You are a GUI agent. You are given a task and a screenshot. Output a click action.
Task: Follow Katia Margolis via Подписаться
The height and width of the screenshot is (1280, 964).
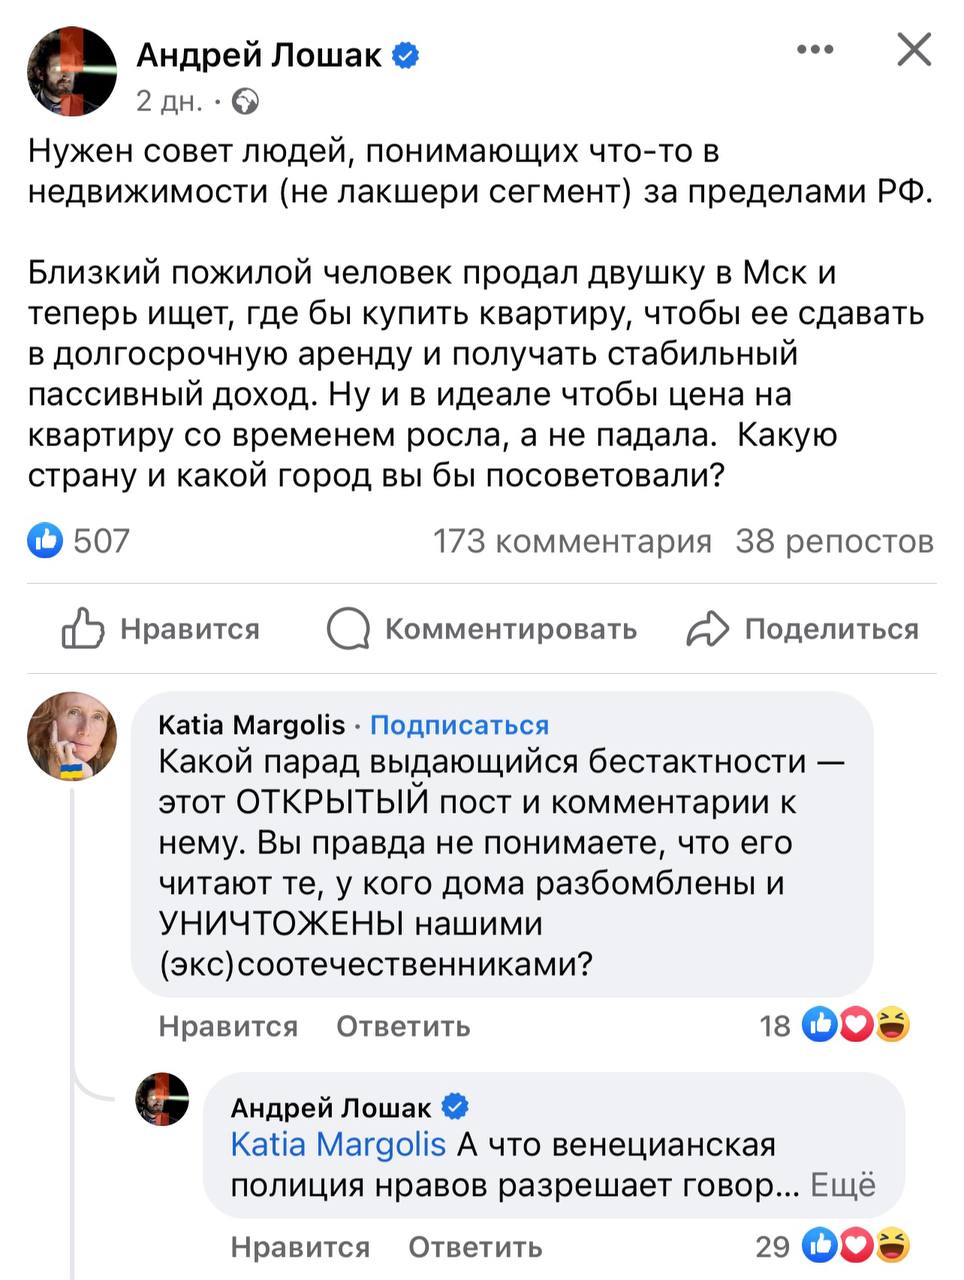459,725
